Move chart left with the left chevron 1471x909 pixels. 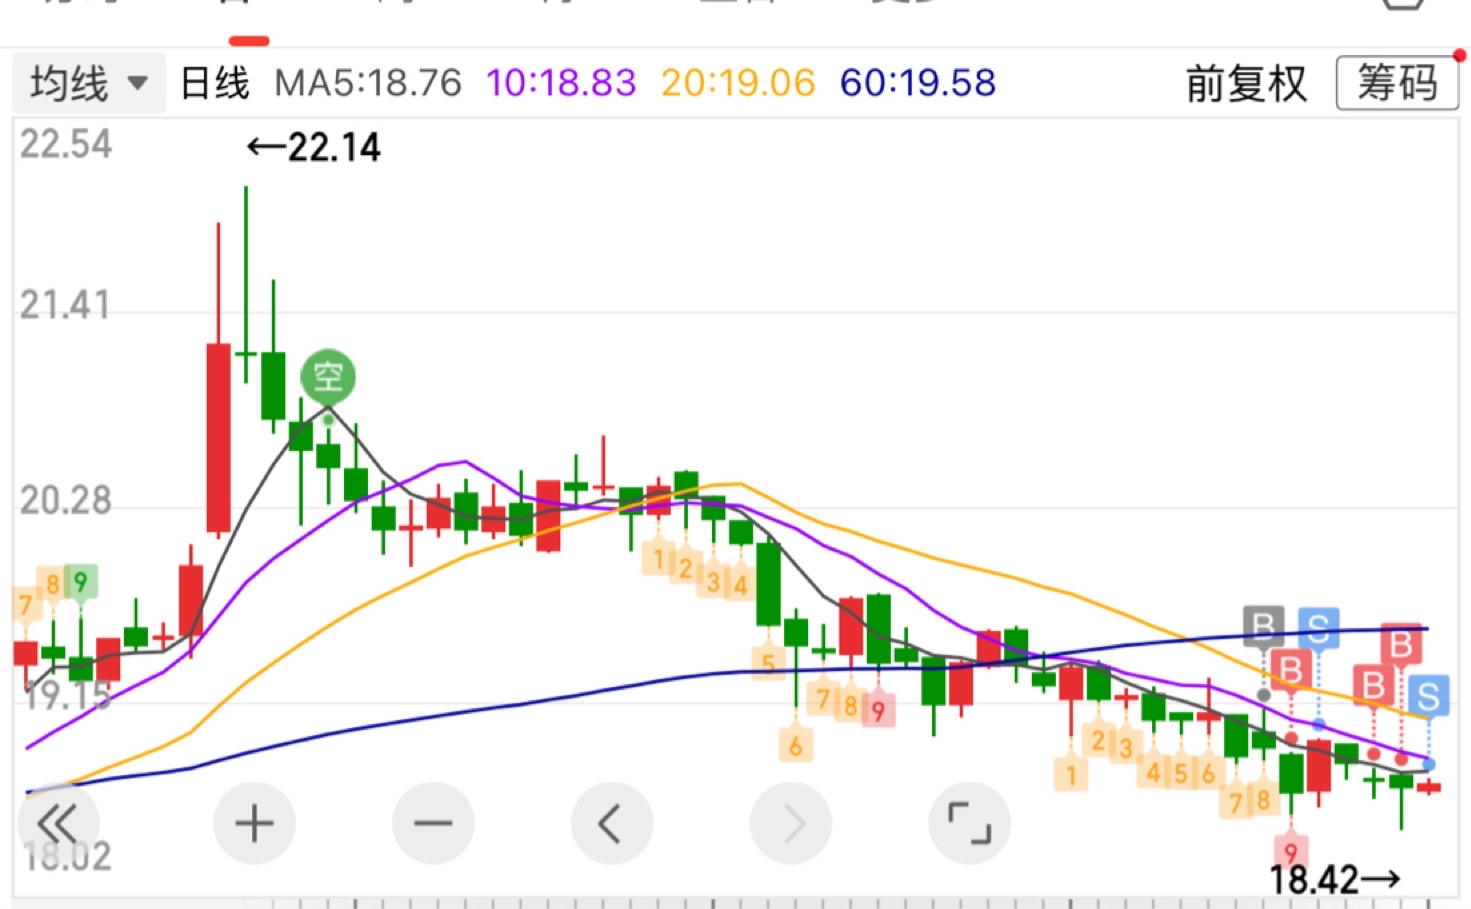point(611,824)
